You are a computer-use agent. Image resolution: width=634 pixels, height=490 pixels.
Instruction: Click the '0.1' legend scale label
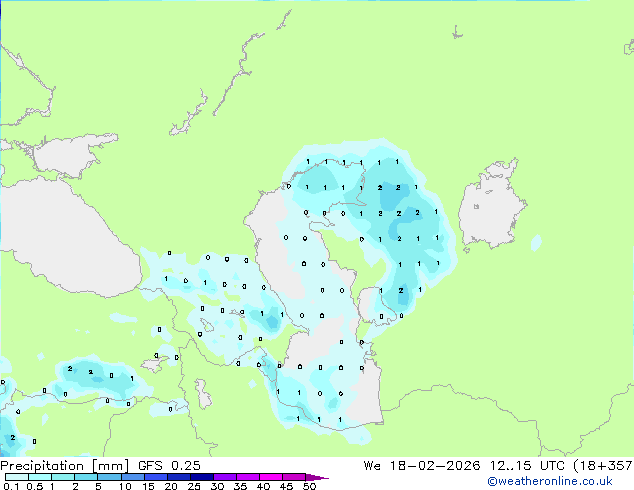point(11,486)
